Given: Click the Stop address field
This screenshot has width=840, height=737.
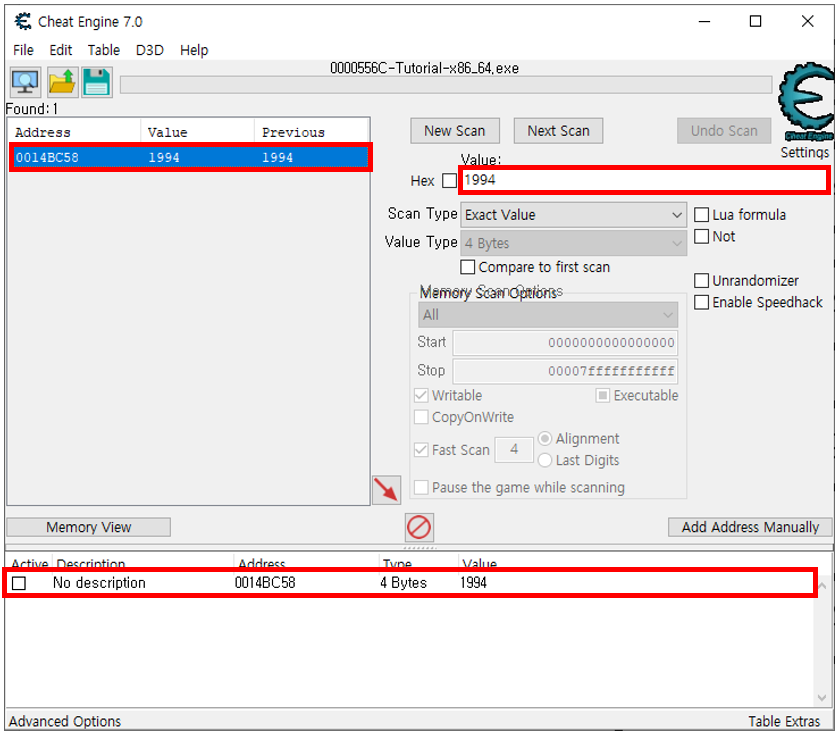Looking at the screenshot, I should click(565, 371).
